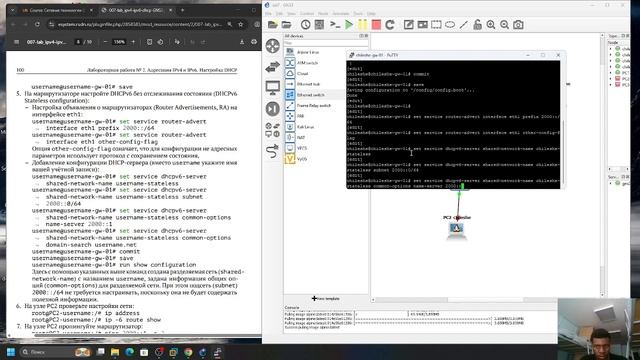Select the Insert picture tool
This screenshot has width=640, height=360.
click(x=422, y=25)
